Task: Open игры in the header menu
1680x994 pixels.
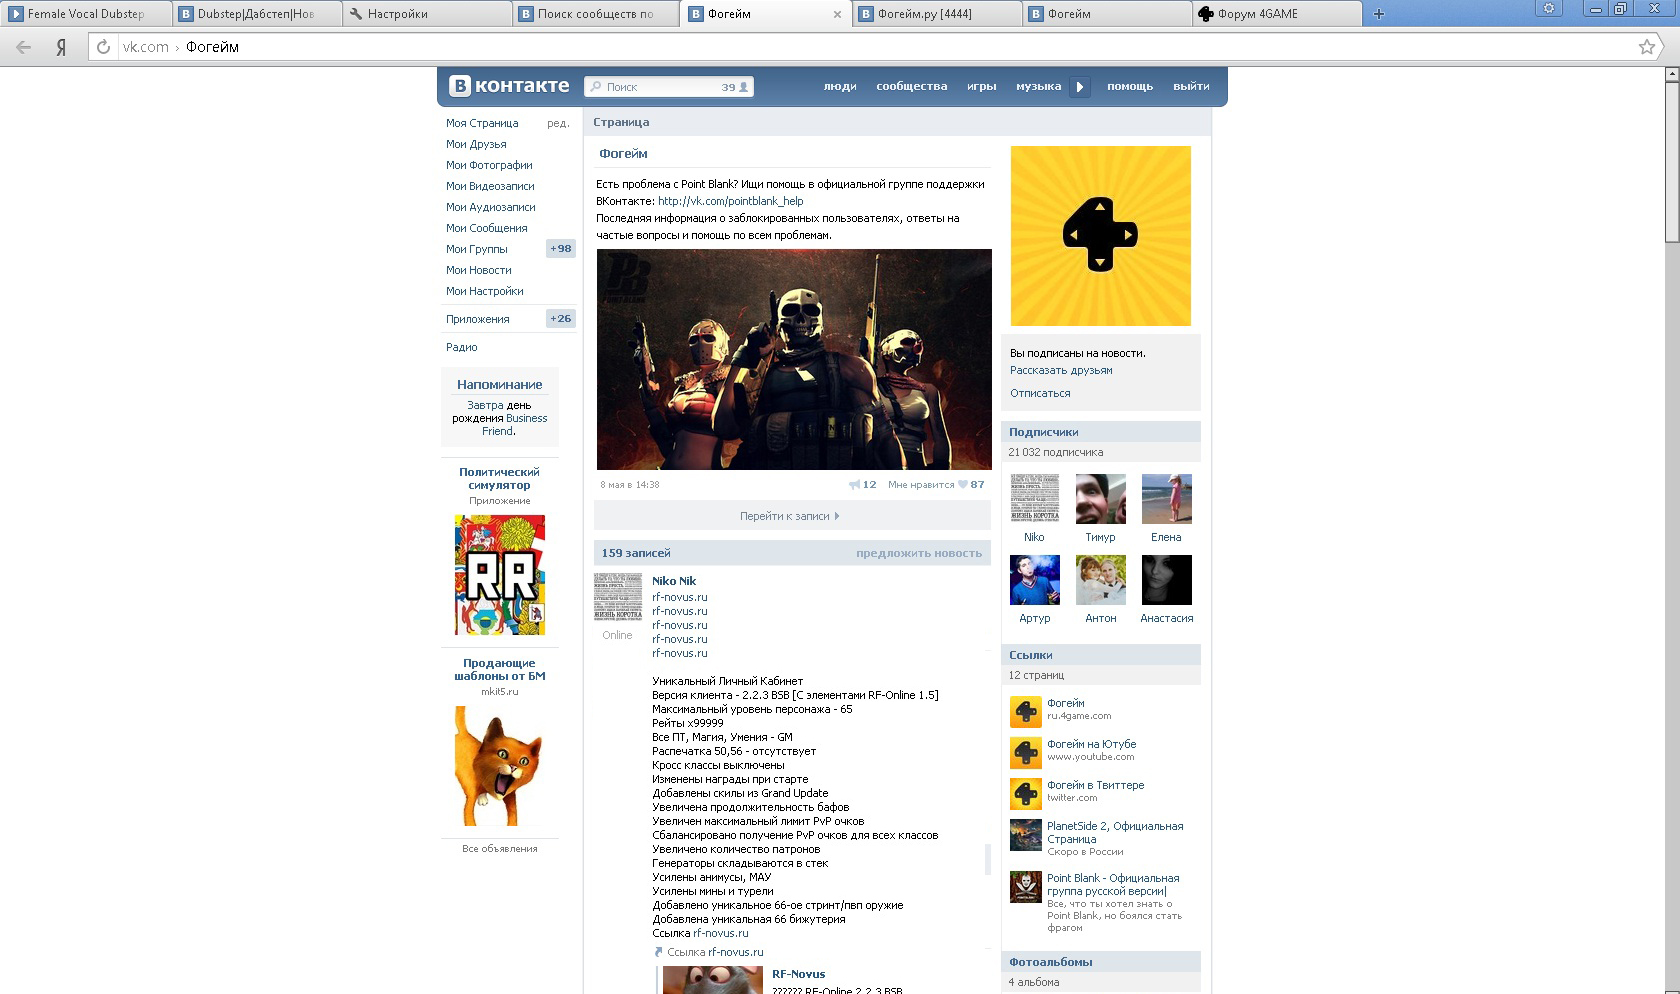Action: pos(981,87)
